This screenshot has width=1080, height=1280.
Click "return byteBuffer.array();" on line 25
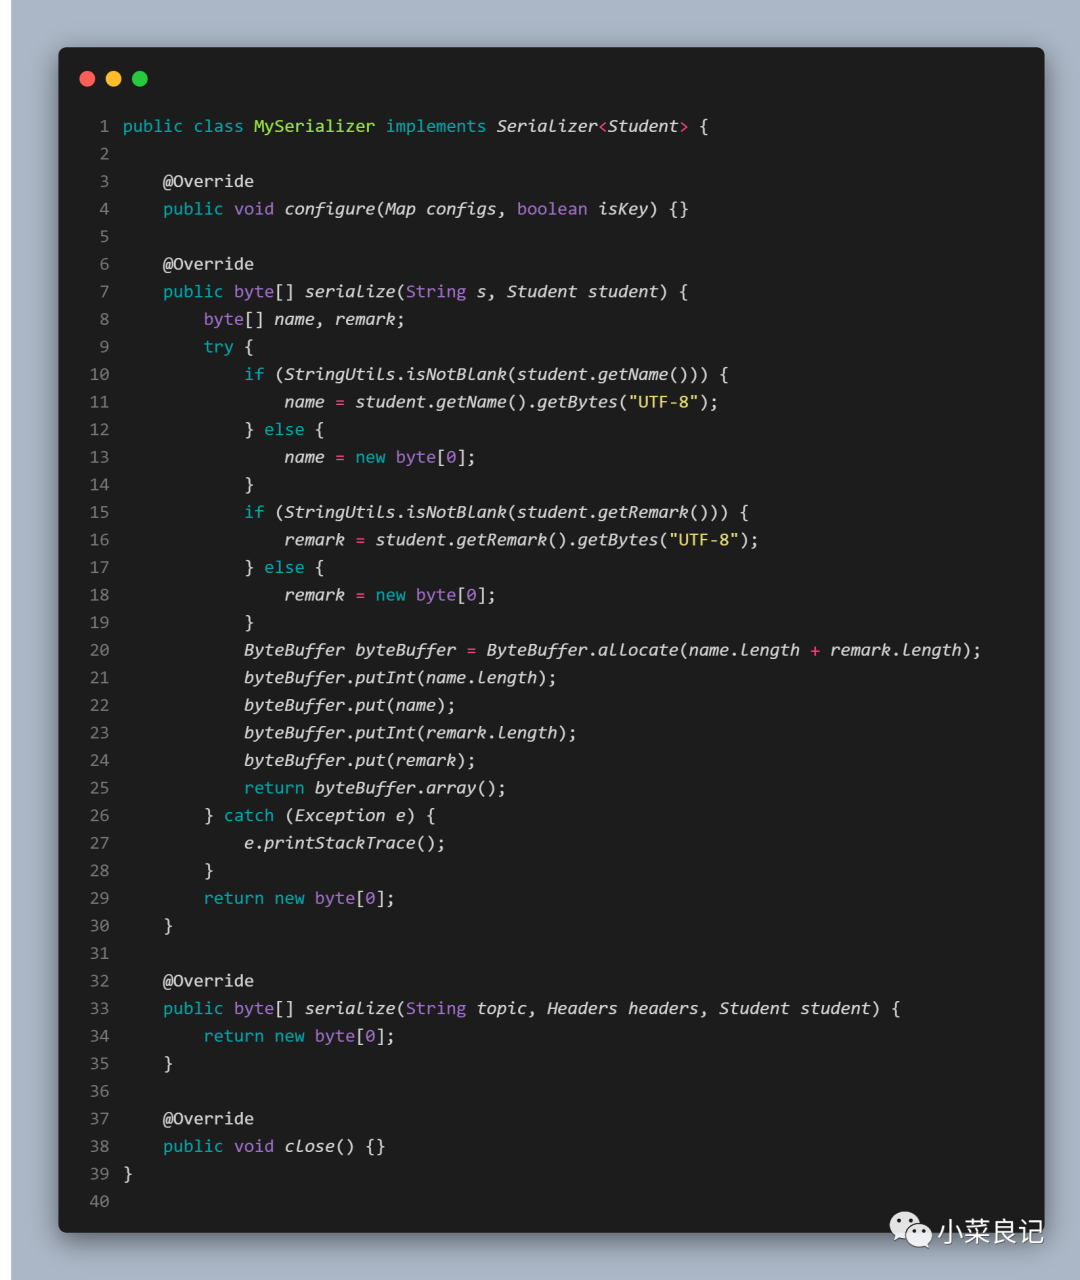click(375, 788)
